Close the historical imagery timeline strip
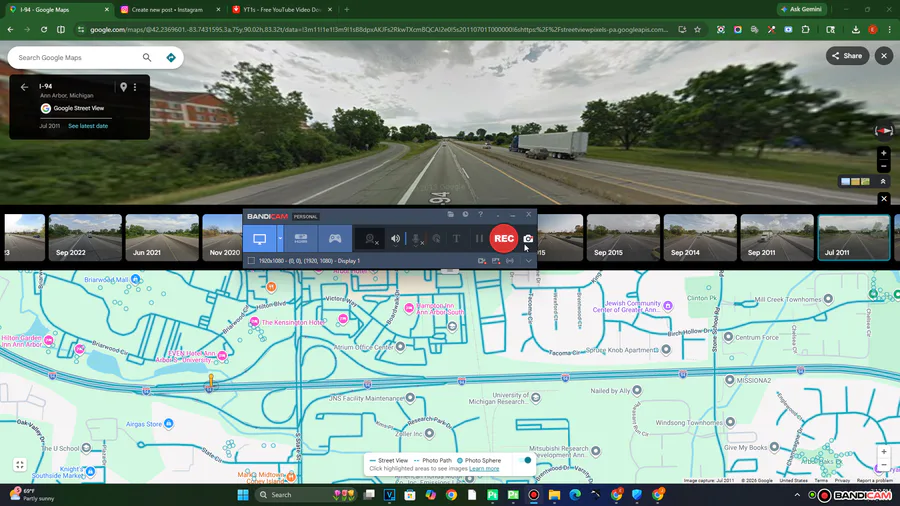 [x=884, y=198]
